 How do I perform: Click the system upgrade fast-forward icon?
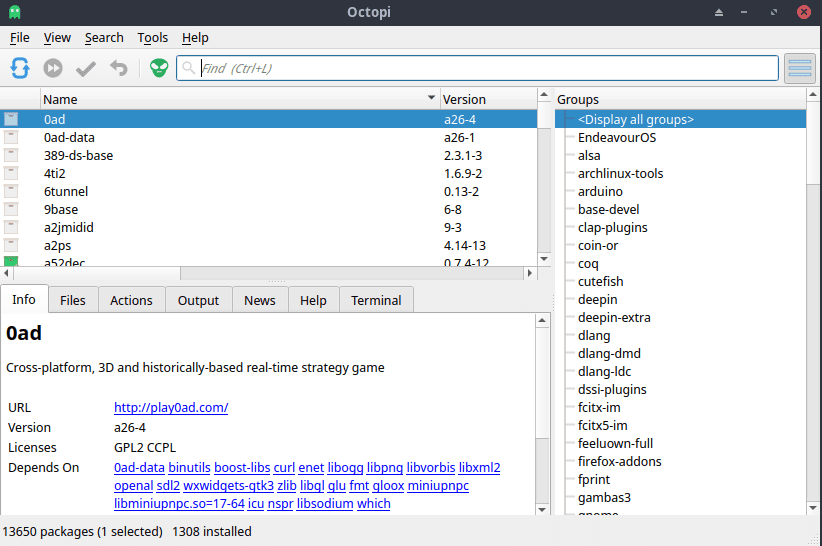coord(53,68)
